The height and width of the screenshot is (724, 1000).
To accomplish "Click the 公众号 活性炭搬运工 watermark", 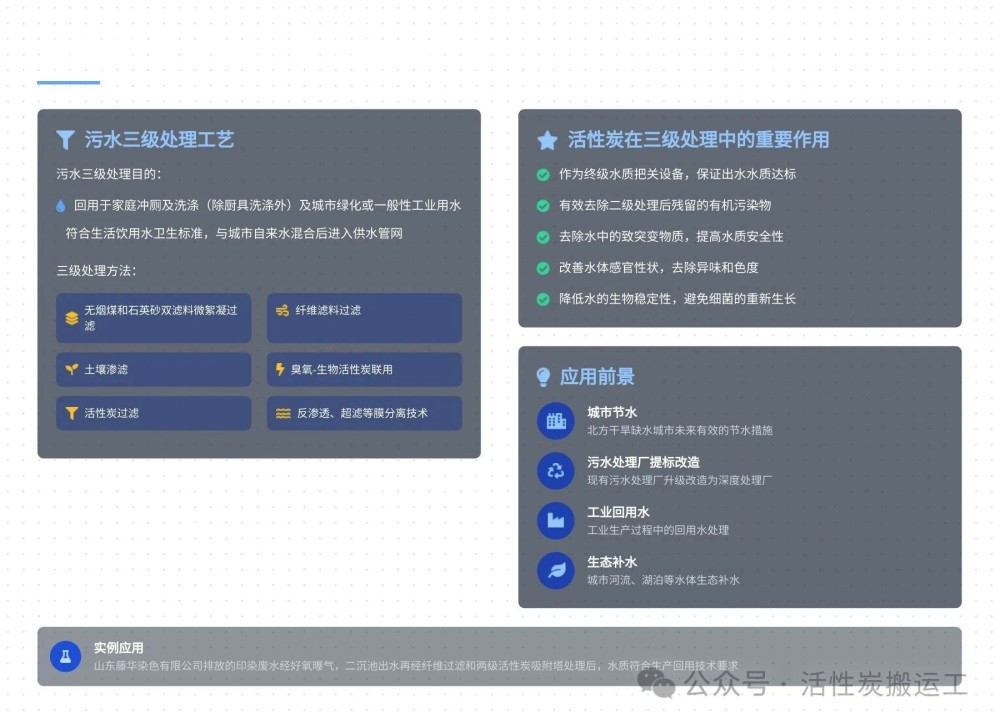I will click(805, 684).
